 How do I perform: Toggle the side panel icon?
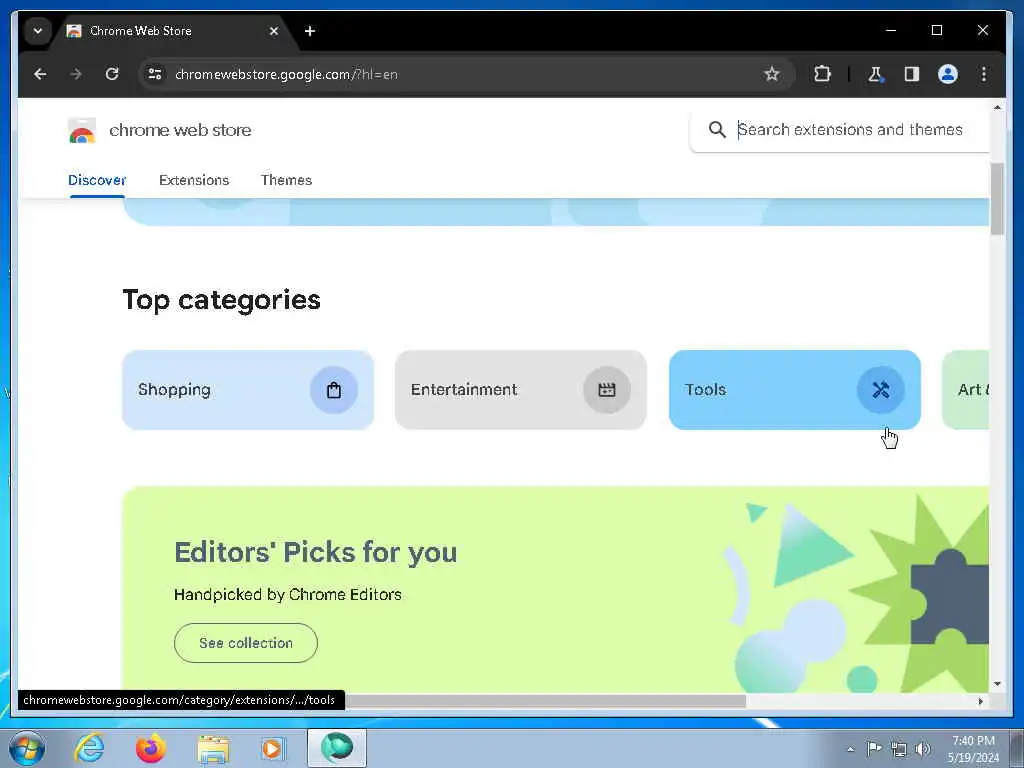tap(912, 74)
